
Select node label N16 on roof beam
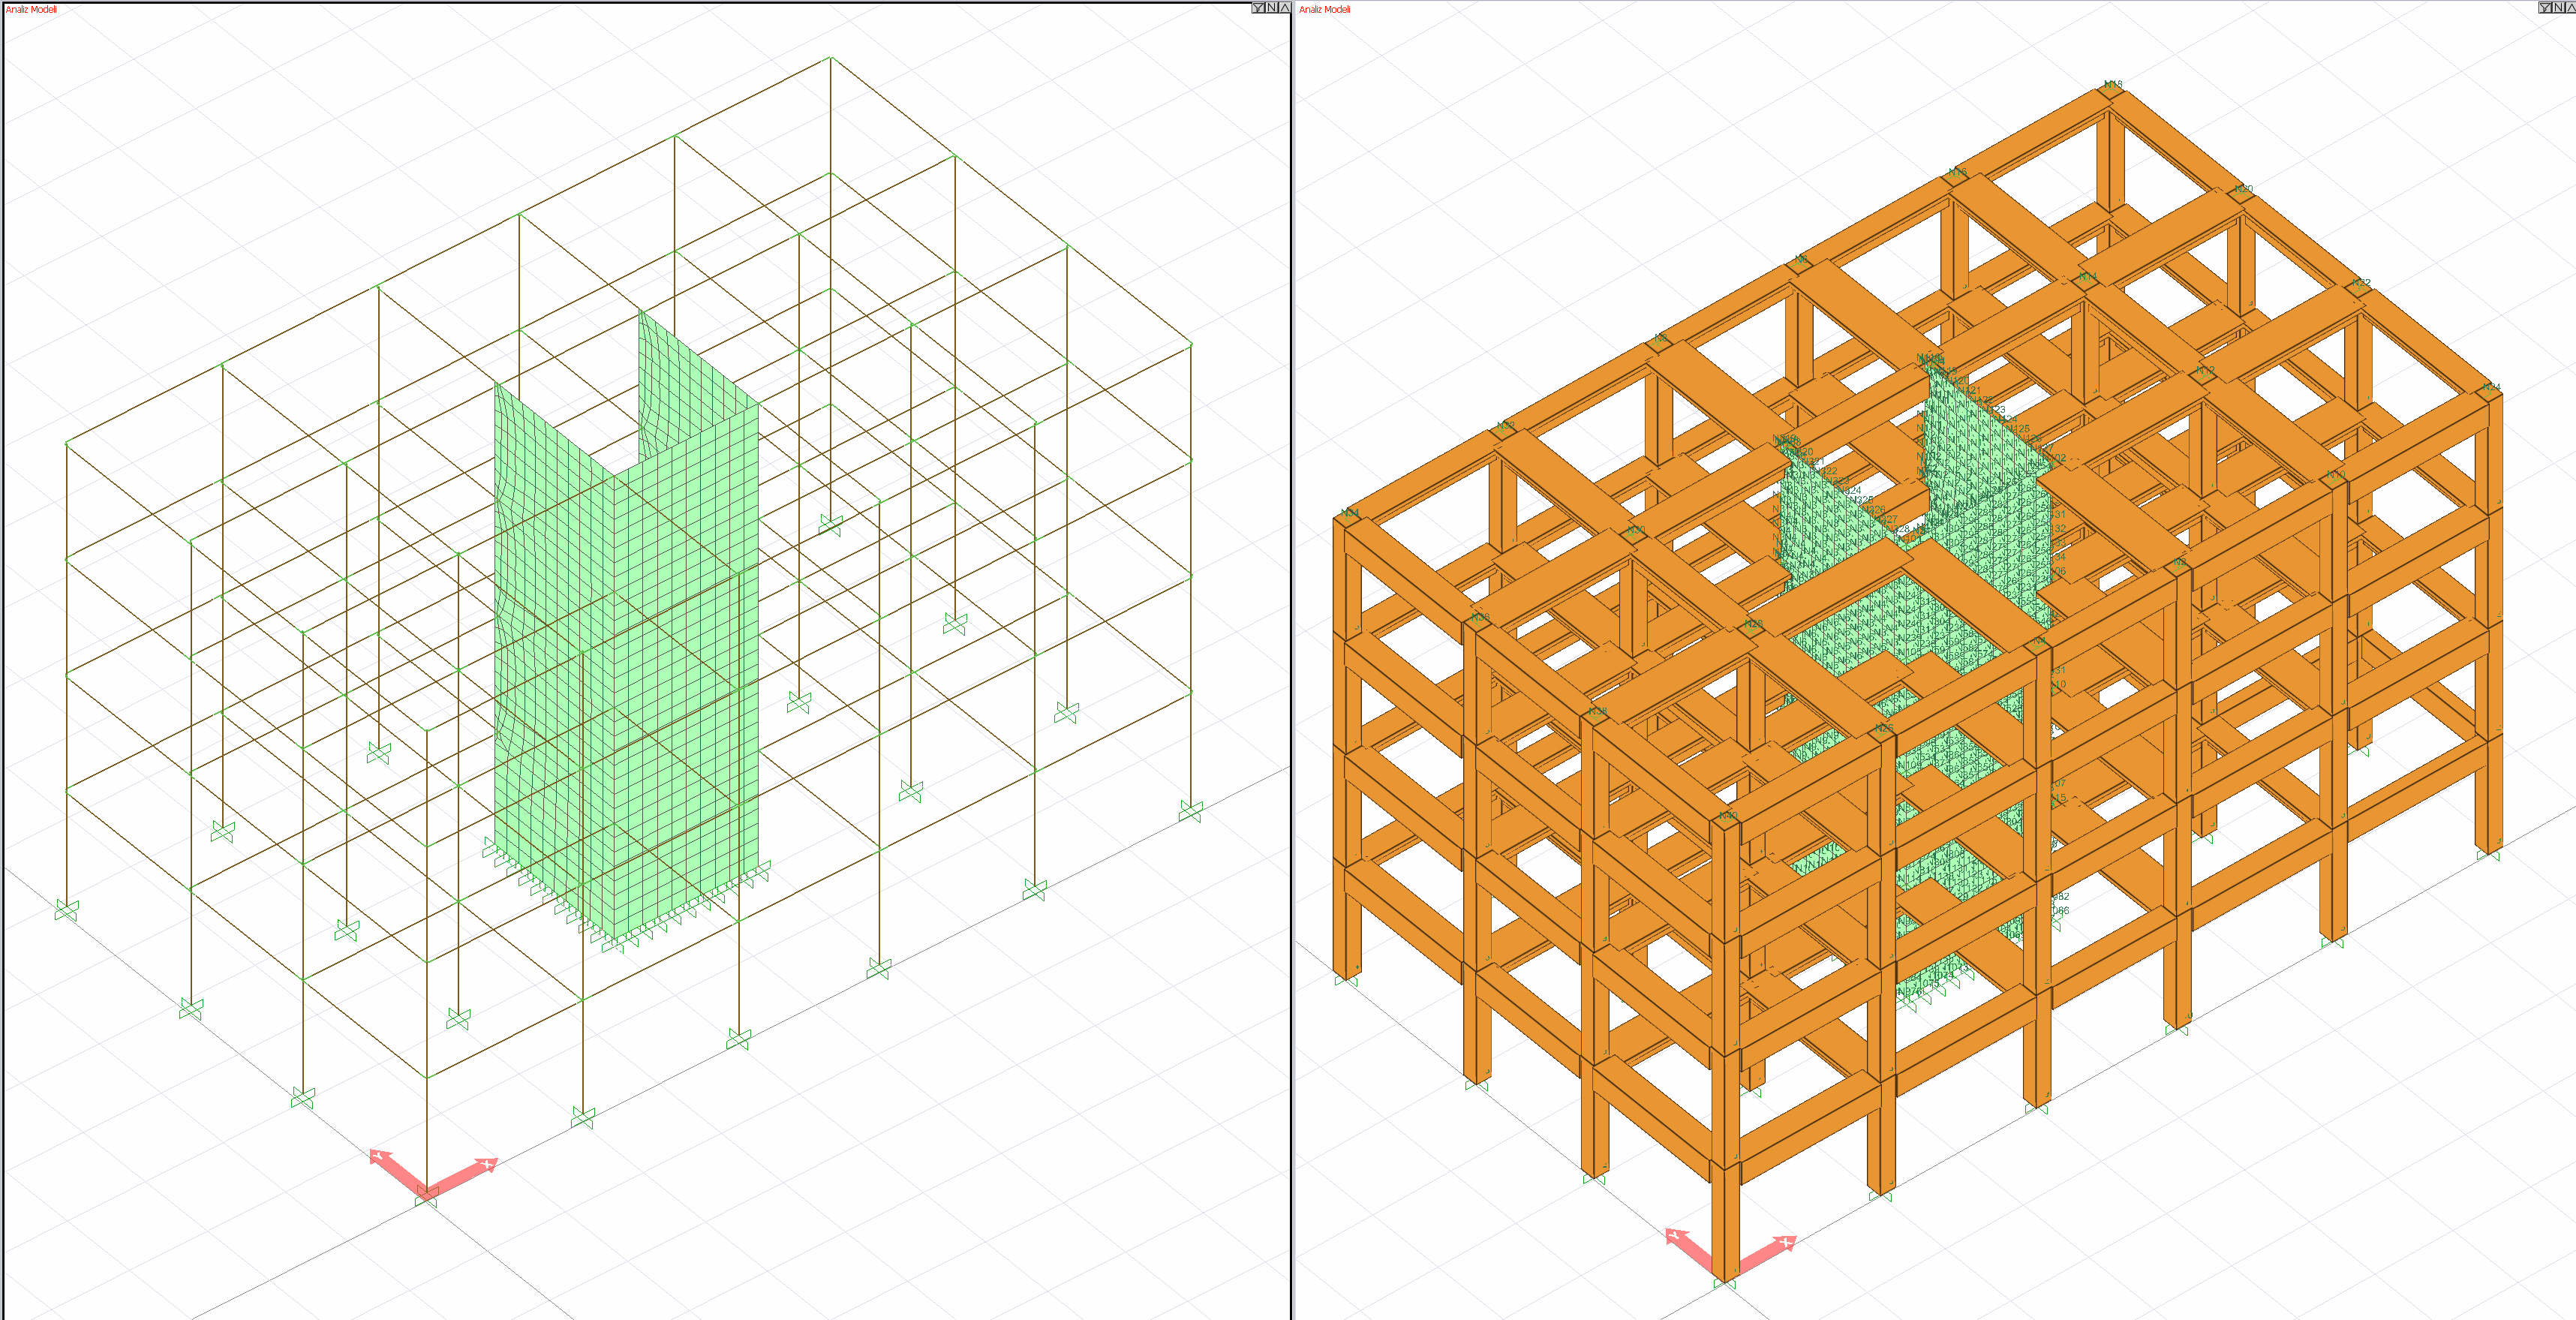pyautogui.click(x=1958, y=172)
